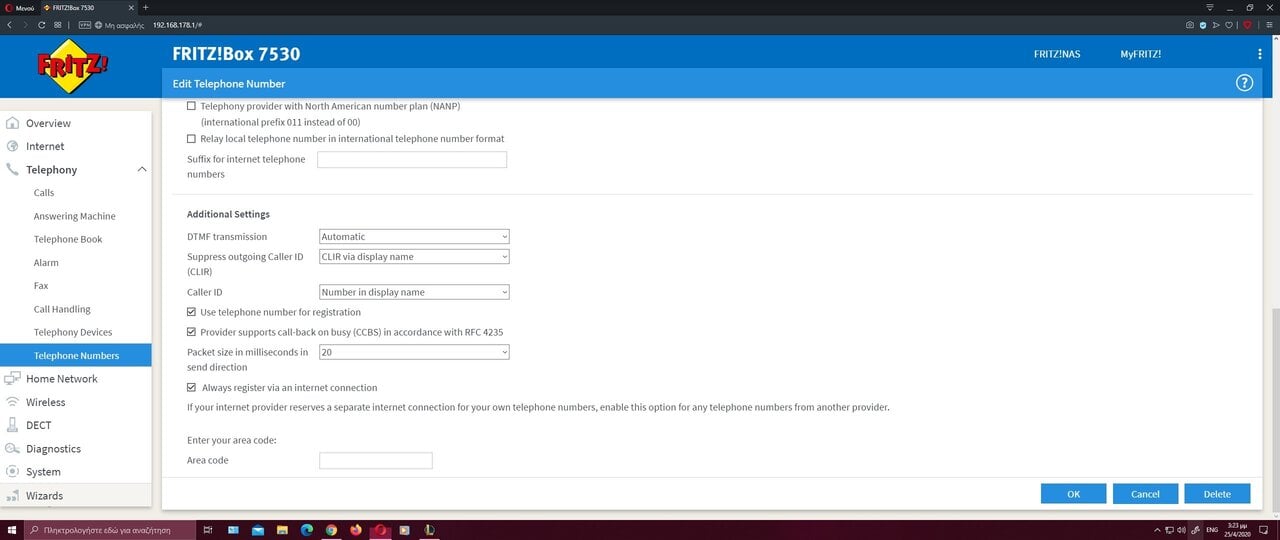
Task: Click the Cancel button
Action: pyautogui.click(x=1145, y=494)
